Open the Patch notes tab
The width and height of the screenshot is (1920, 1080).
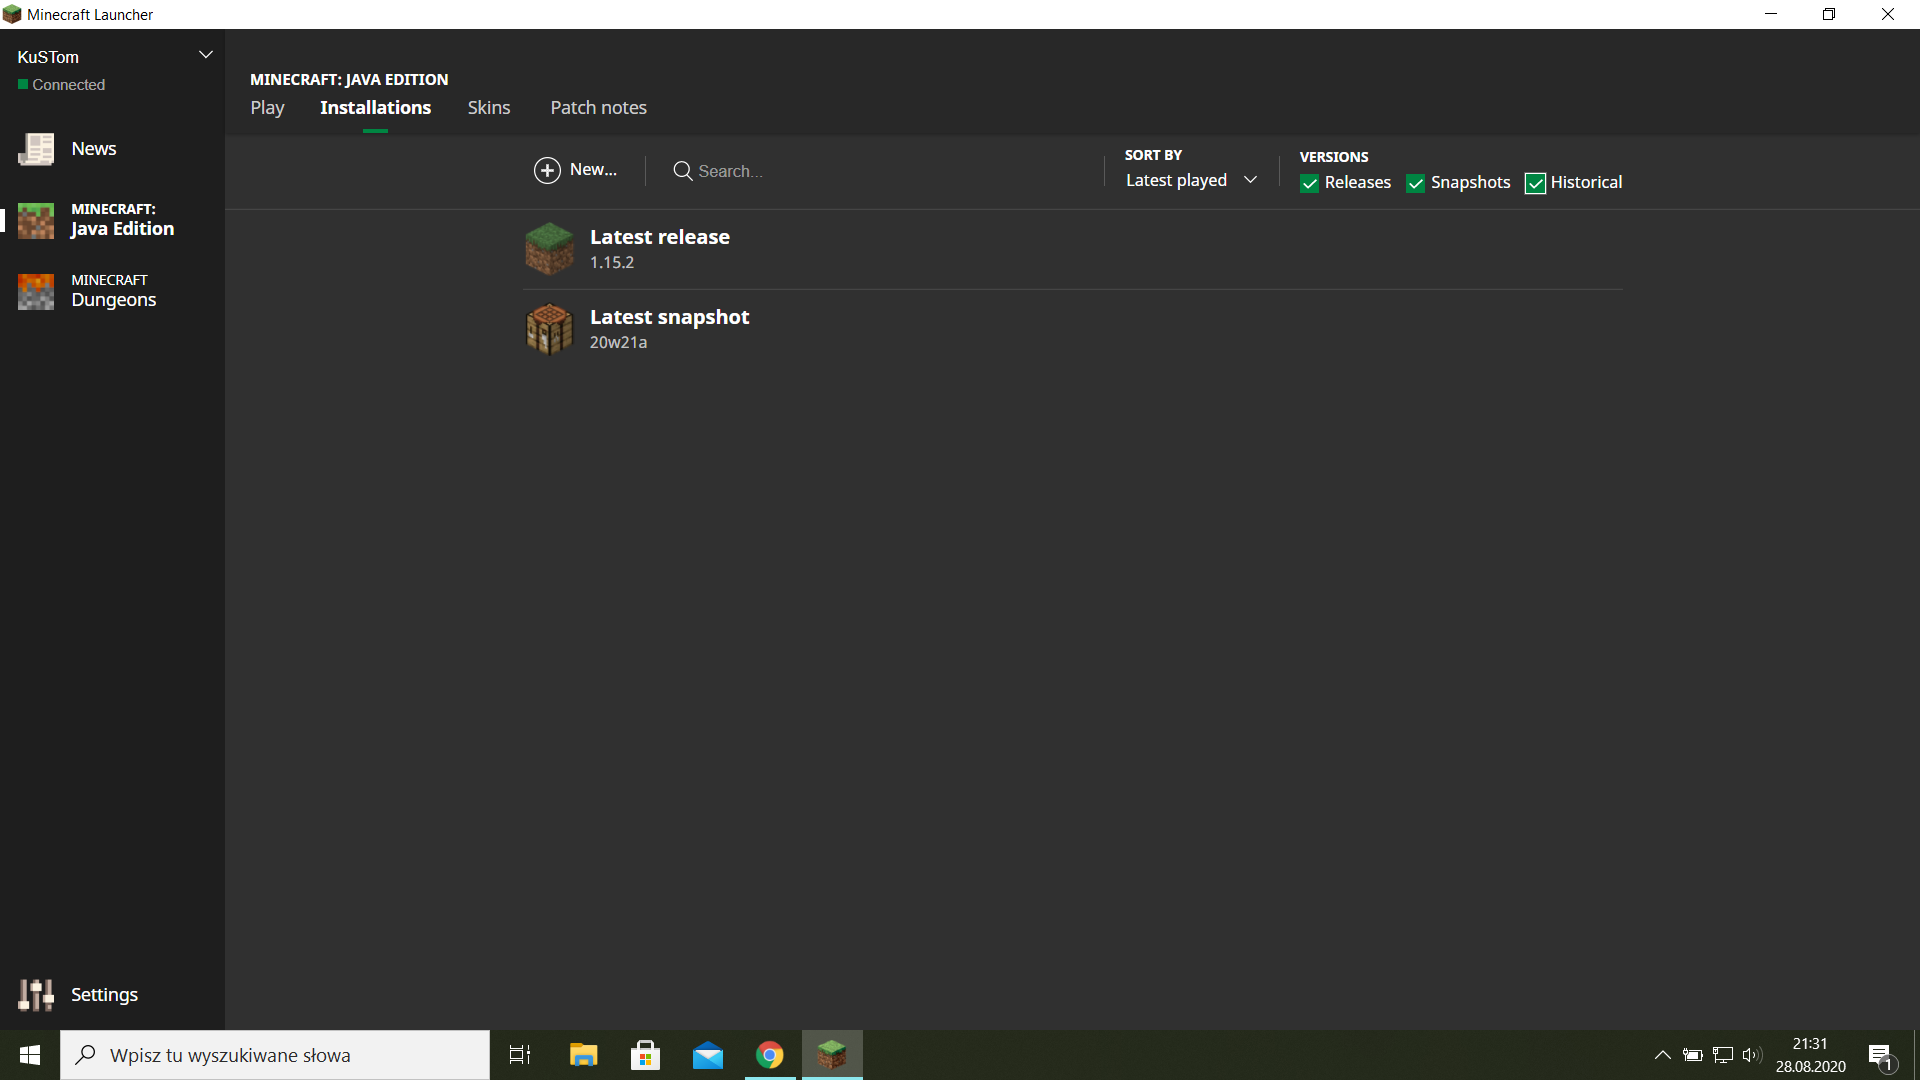coord(598,108)
